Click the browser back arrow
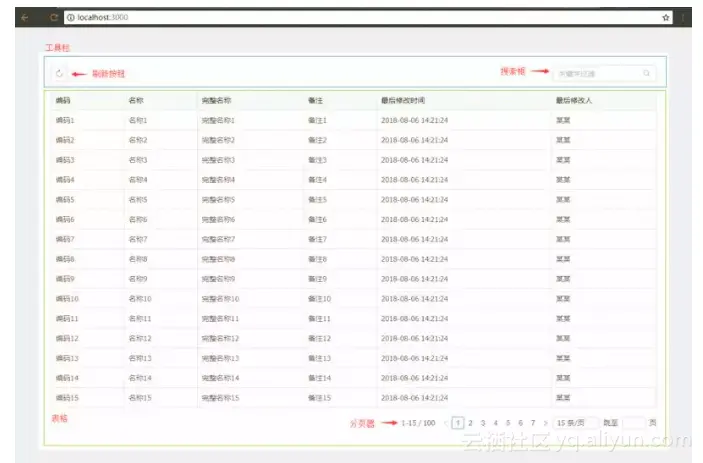 point(25,17)
